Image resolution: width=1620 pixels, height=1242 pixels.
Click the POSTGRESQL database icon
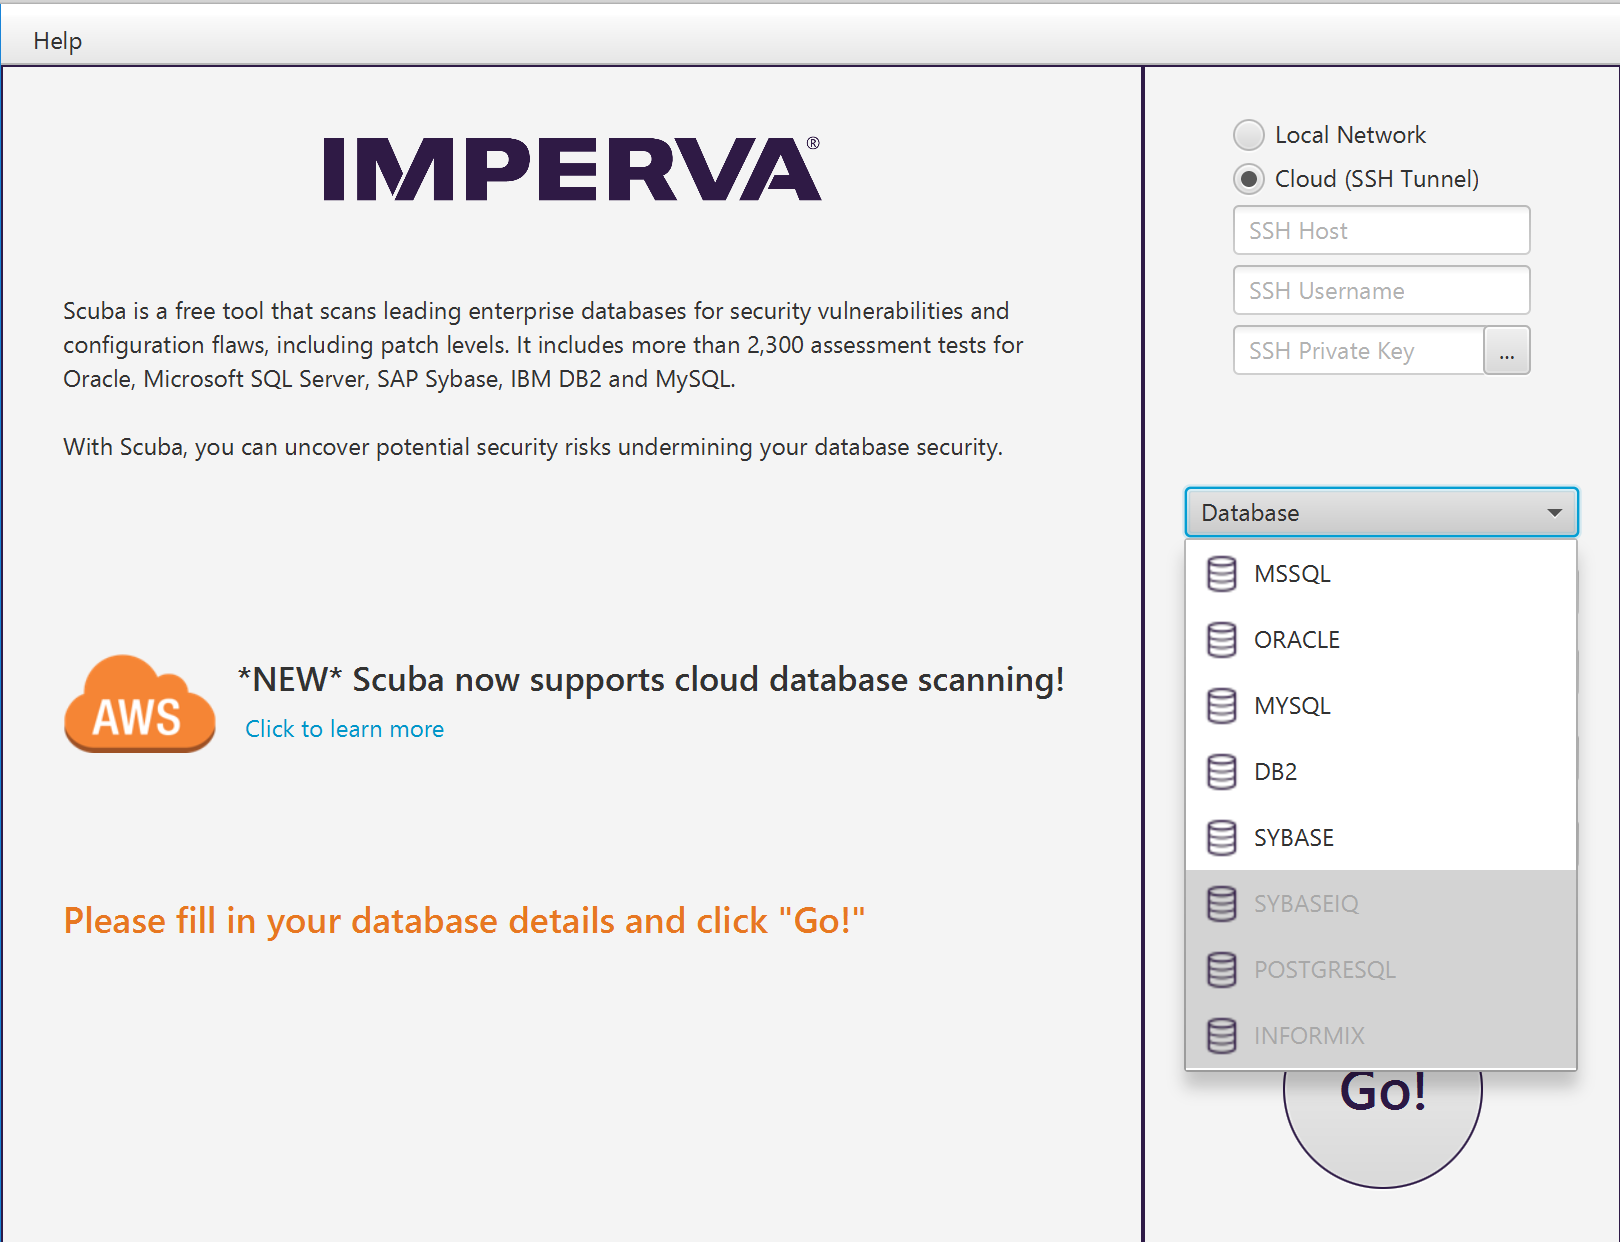(x=1221, y=970)
